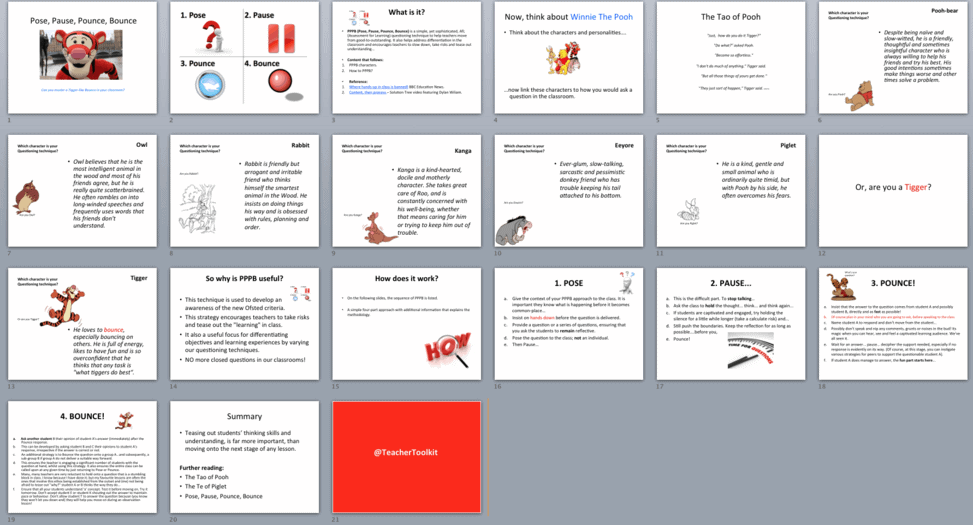Select the Owl character slide

tap(82, 191)
